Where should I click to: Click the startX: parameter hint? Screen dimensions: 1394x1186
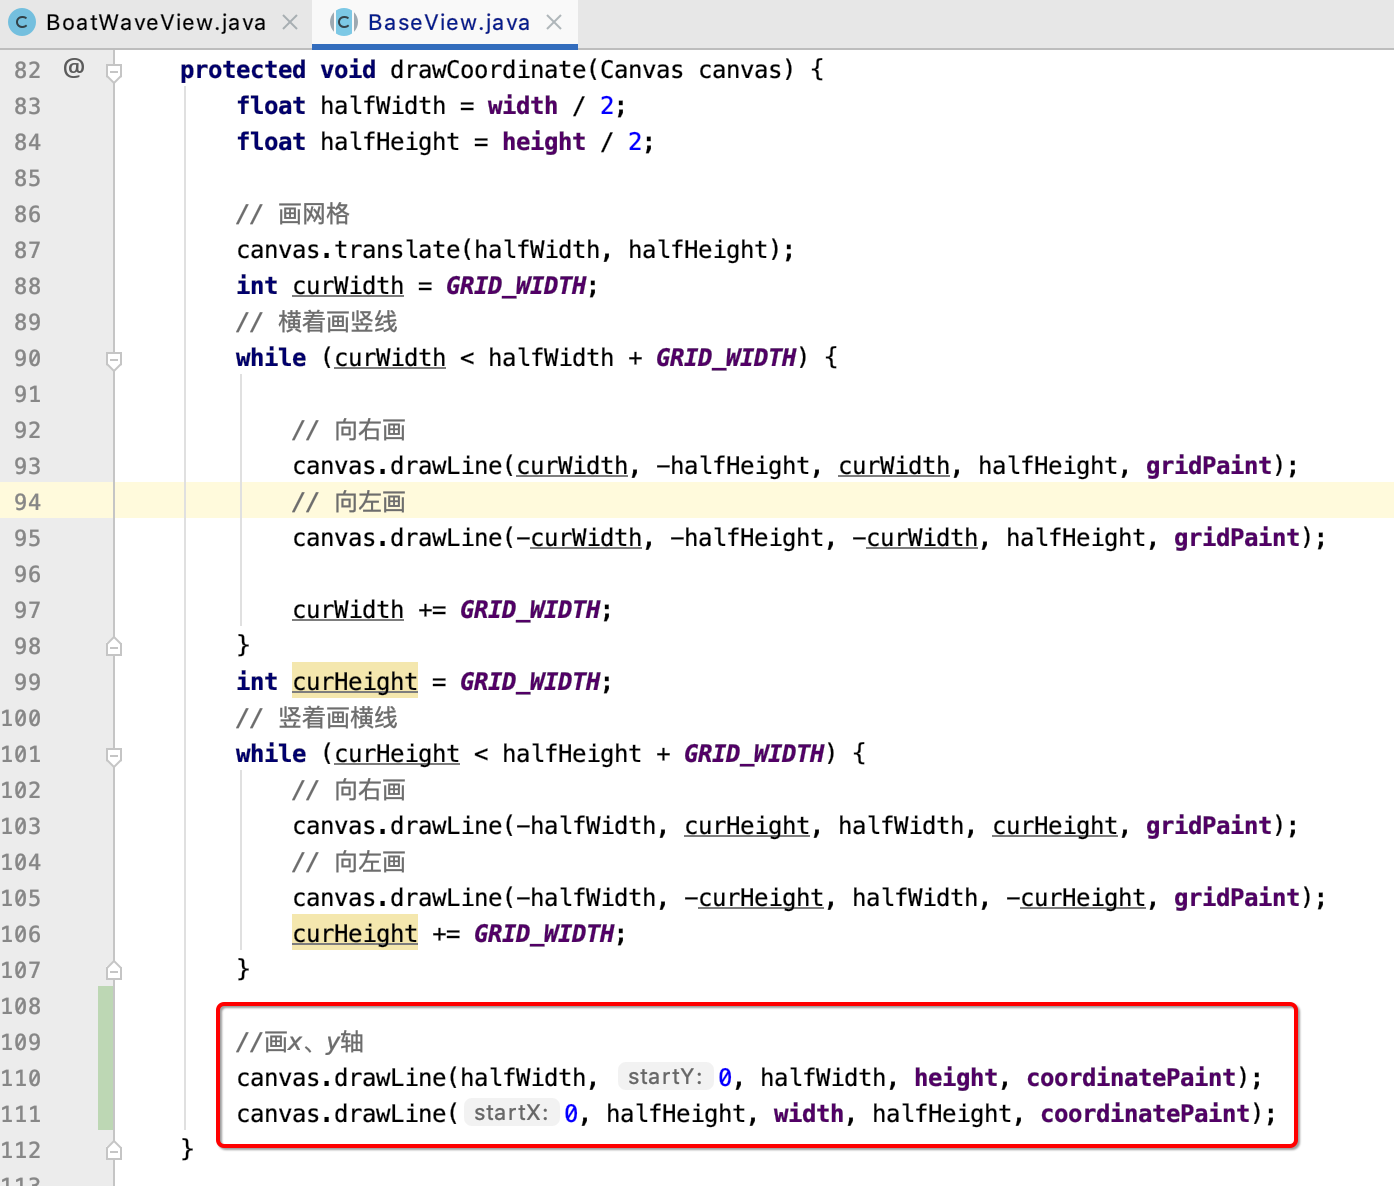pos(510,1113)
